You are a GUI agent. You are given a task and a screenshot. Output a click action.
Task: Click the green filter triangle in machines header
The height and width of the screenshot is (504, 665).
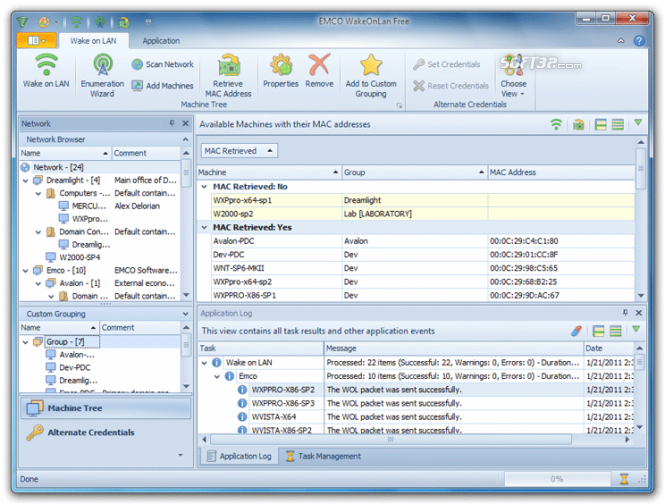pyautogui.click(x=638, y=123)
